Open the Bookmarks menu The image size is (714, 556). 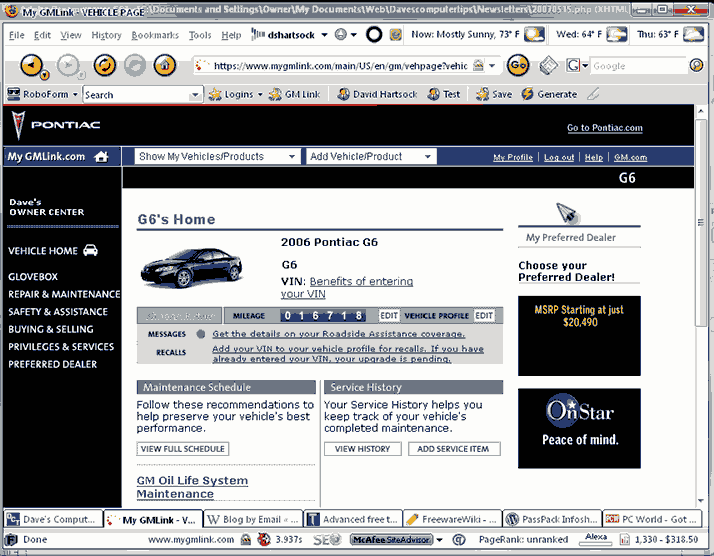click(155, 35)
